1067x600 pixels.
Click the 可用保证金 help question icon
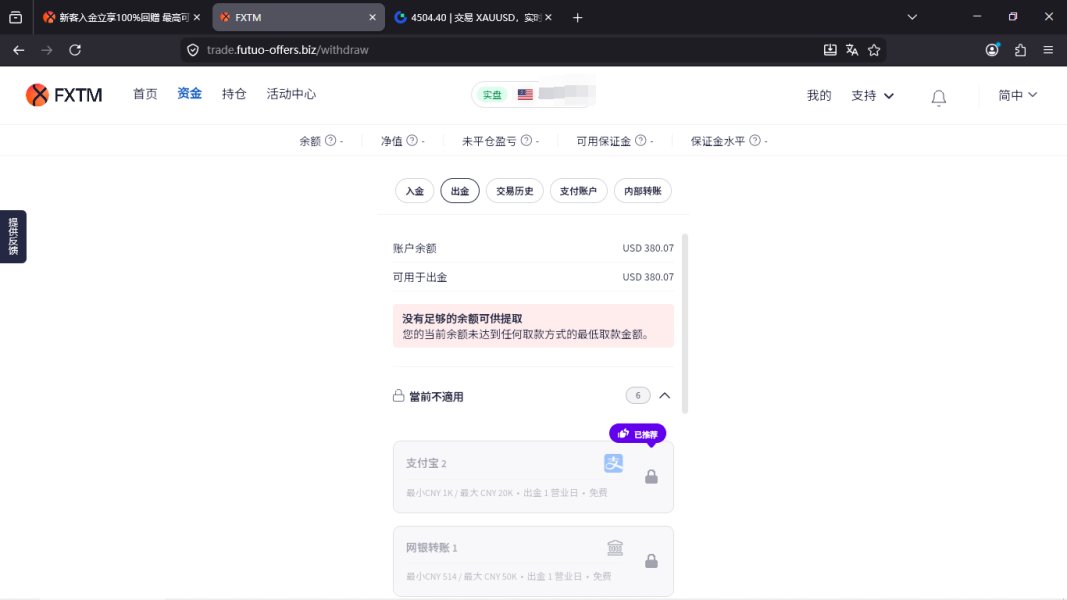(640, 140)
